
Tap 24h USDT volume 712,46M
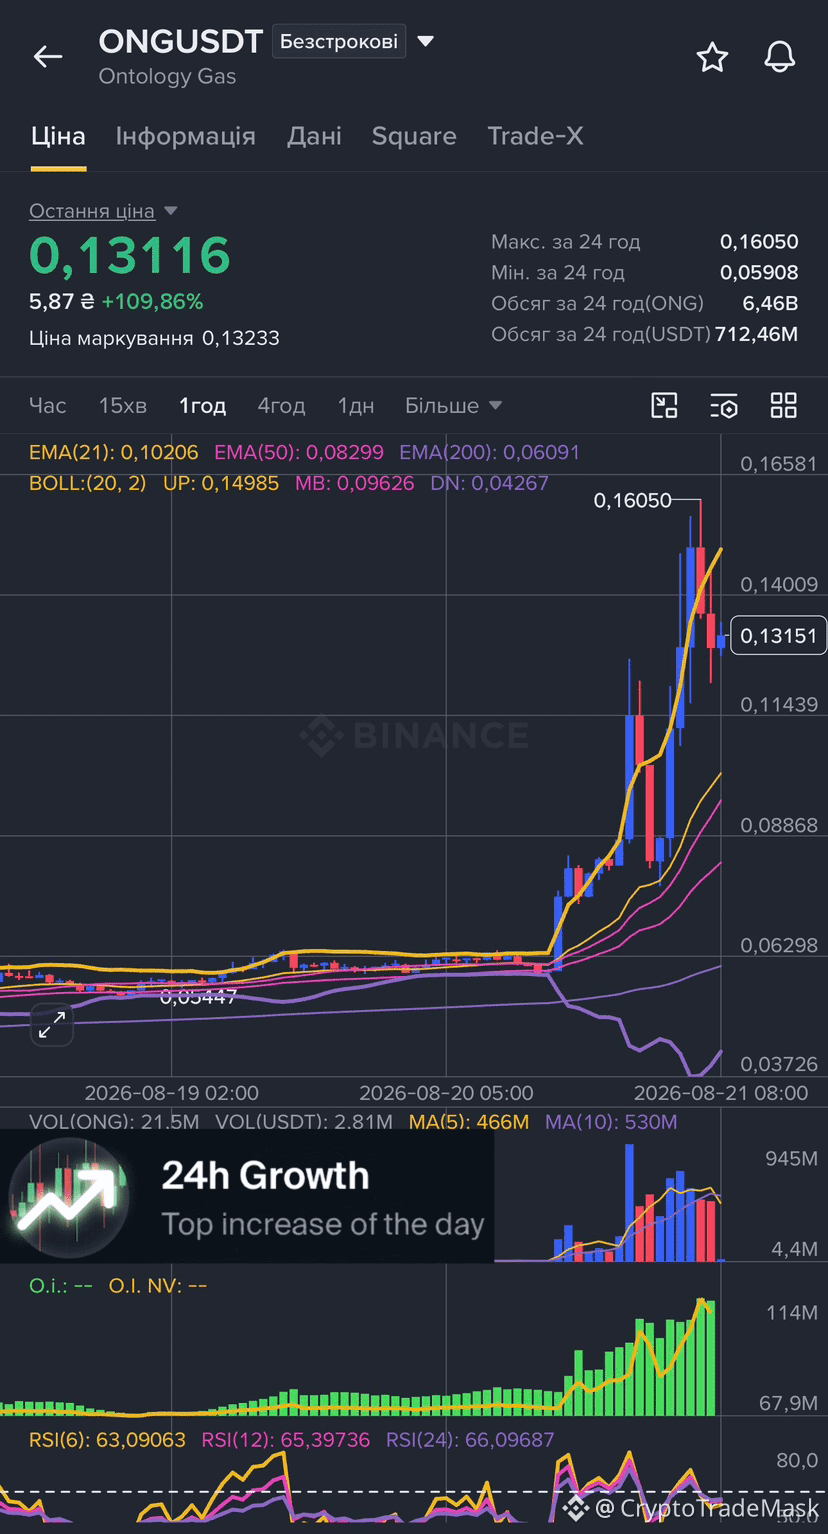point(757,334)
